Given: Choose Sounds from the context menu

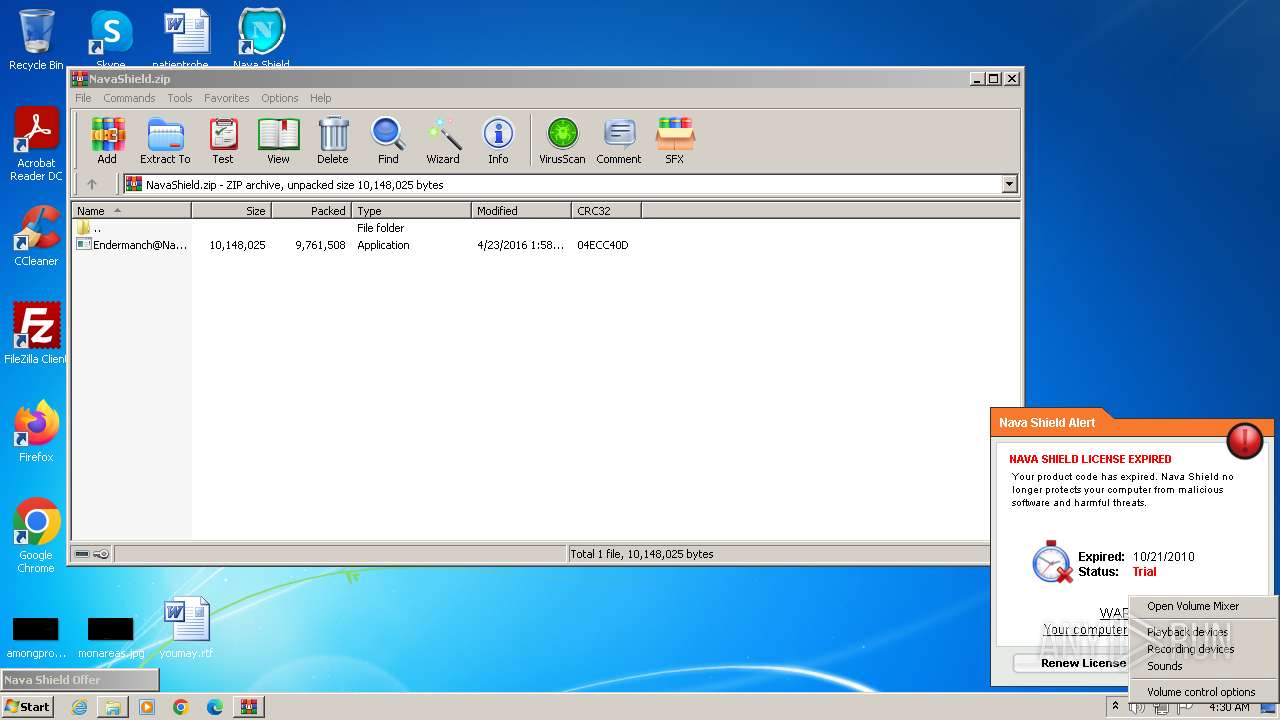Looking at the screenshot, I should tap(1203, 666).
